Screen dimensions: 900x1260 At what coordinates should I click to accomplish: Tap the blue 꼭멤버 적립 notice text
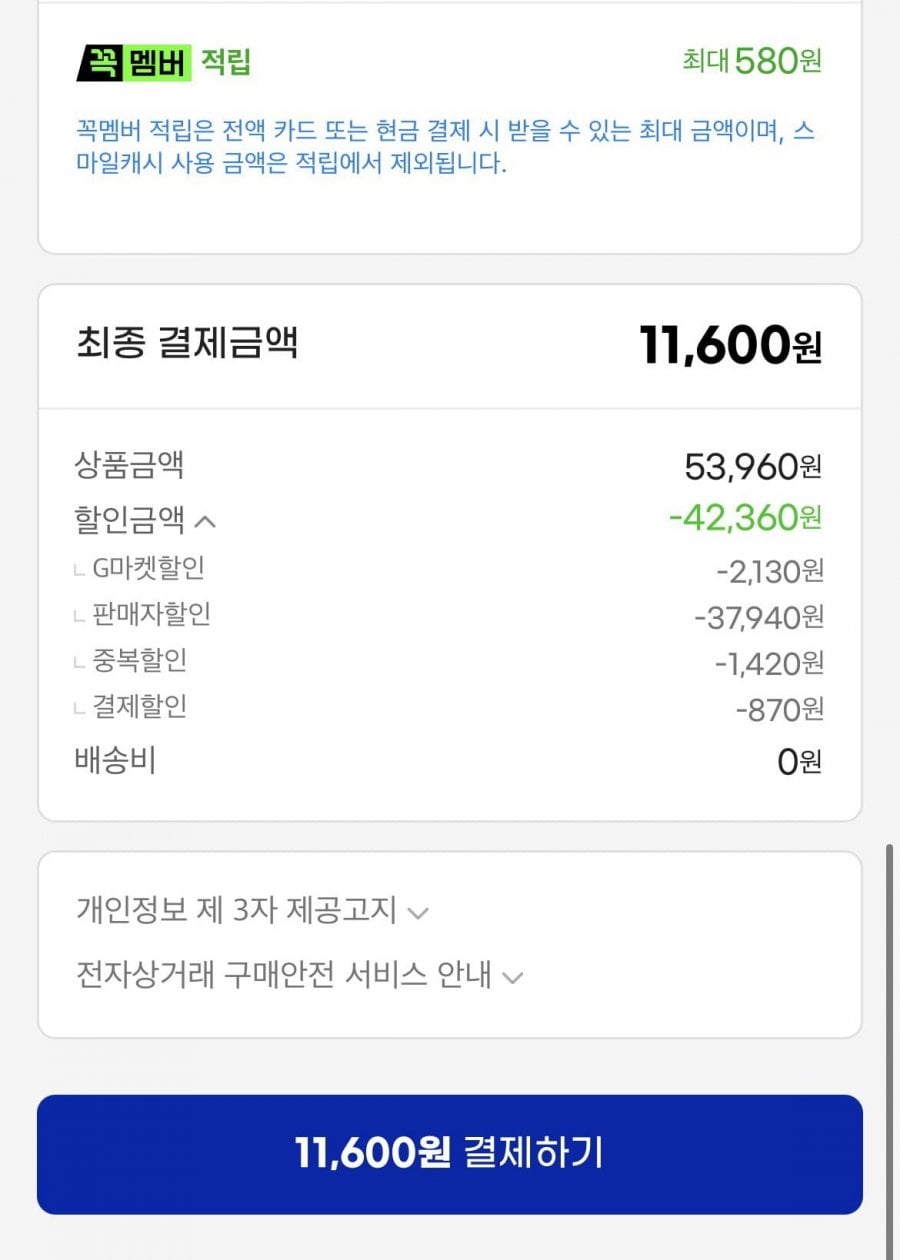click(x=446, y=147)
